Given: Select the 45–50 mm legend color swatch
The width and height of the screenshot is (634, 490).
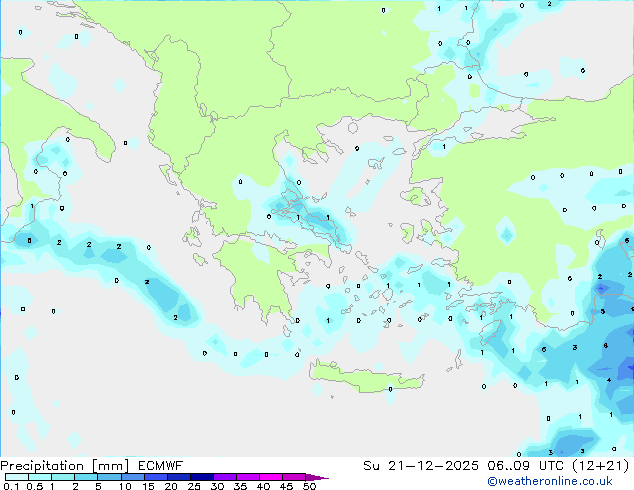Looking at the screenshot, I should [294, 477].
